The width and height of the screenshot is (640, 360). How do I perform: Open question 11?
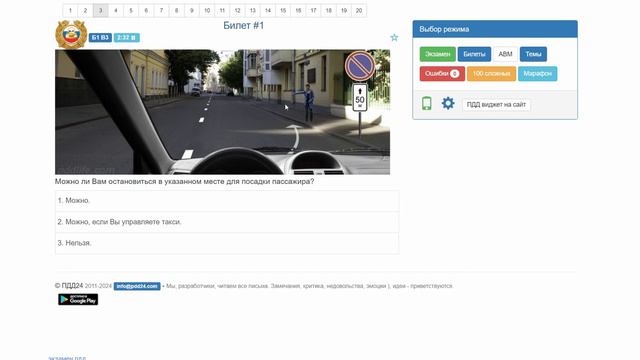222,11
